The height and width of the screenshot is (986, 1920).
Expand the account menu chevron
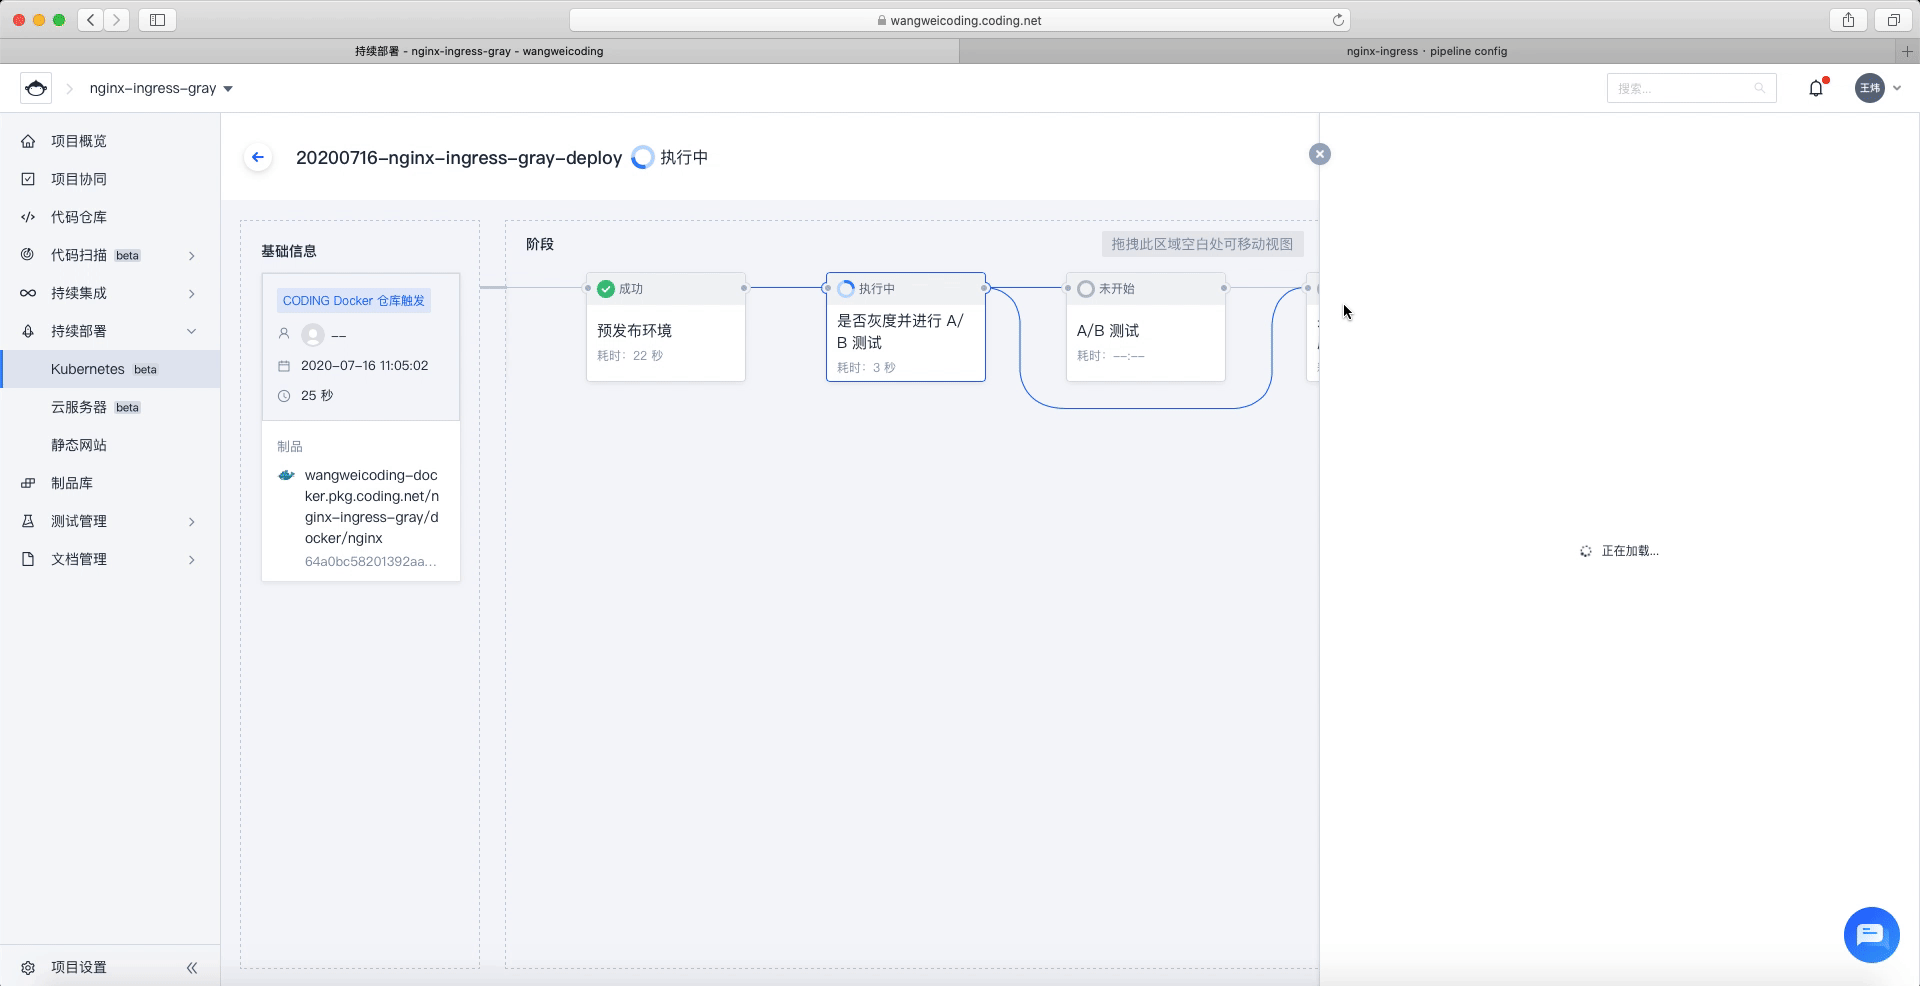tap(1897, 88)
